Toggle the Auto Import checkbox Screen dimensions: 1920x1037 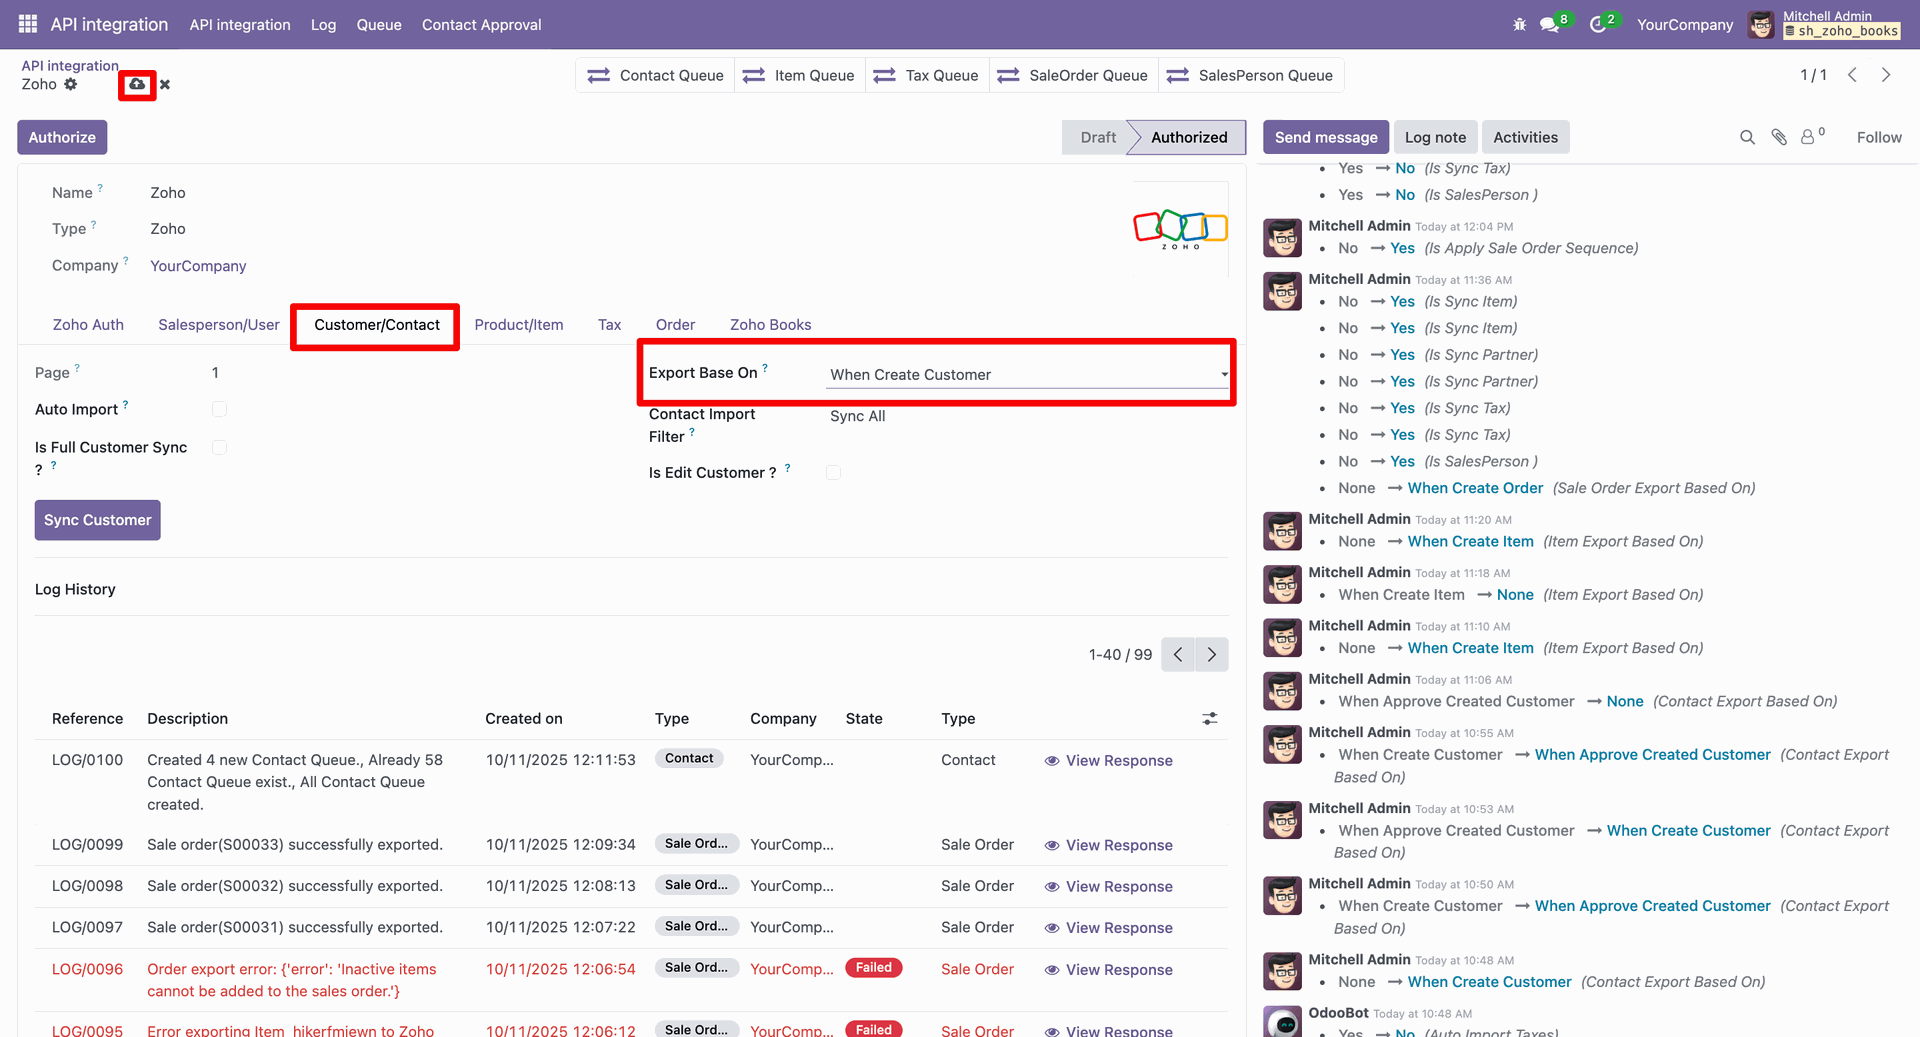coord(220,409)
